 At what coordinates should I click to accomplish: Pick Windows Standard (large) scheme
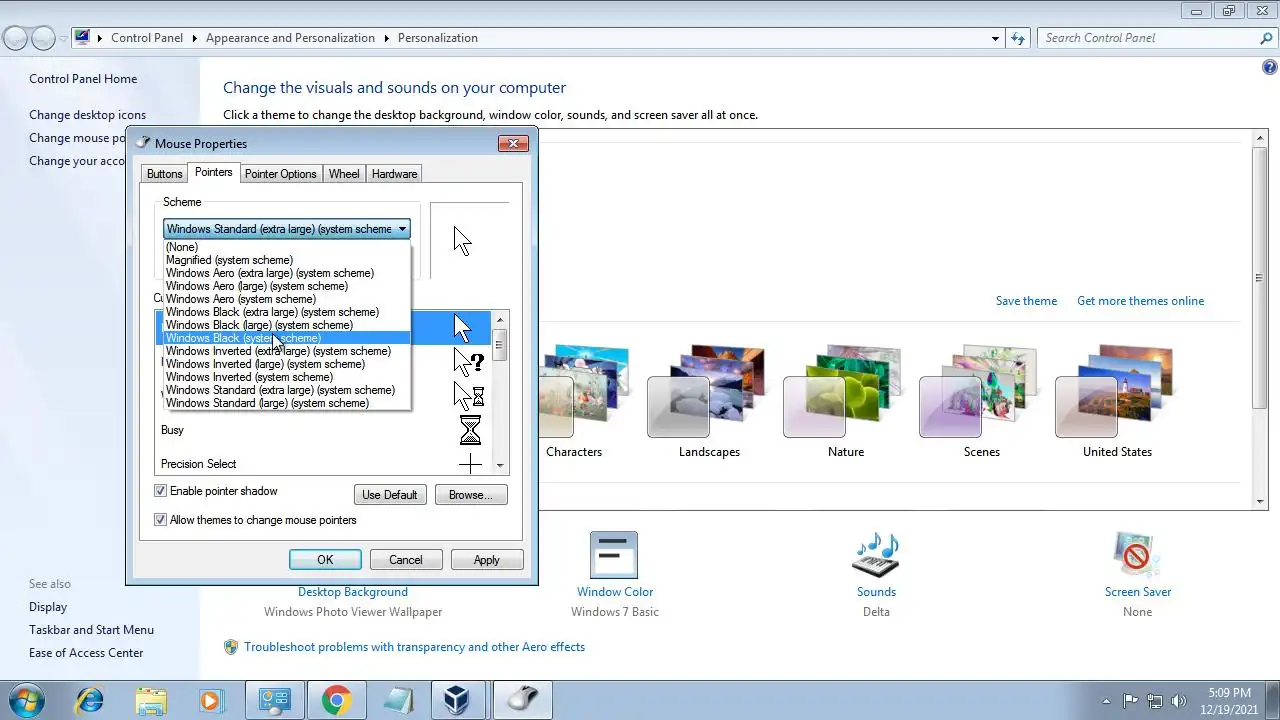287,403
